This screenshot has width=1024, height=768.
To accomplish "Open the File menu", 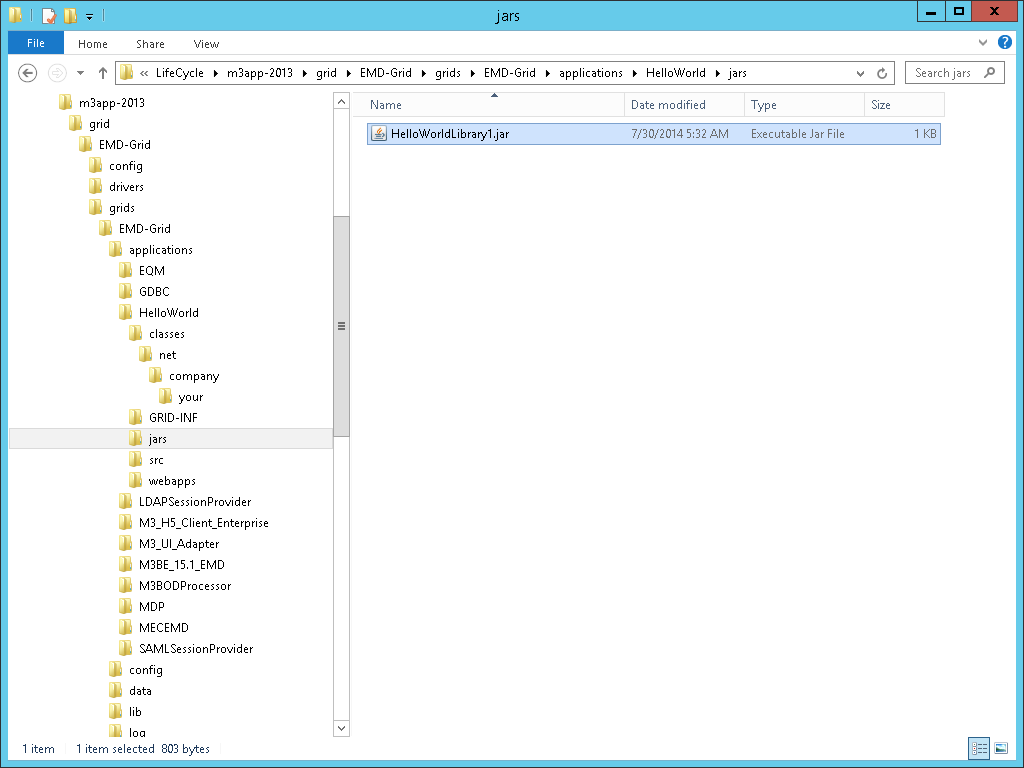I will coord(36,43).
